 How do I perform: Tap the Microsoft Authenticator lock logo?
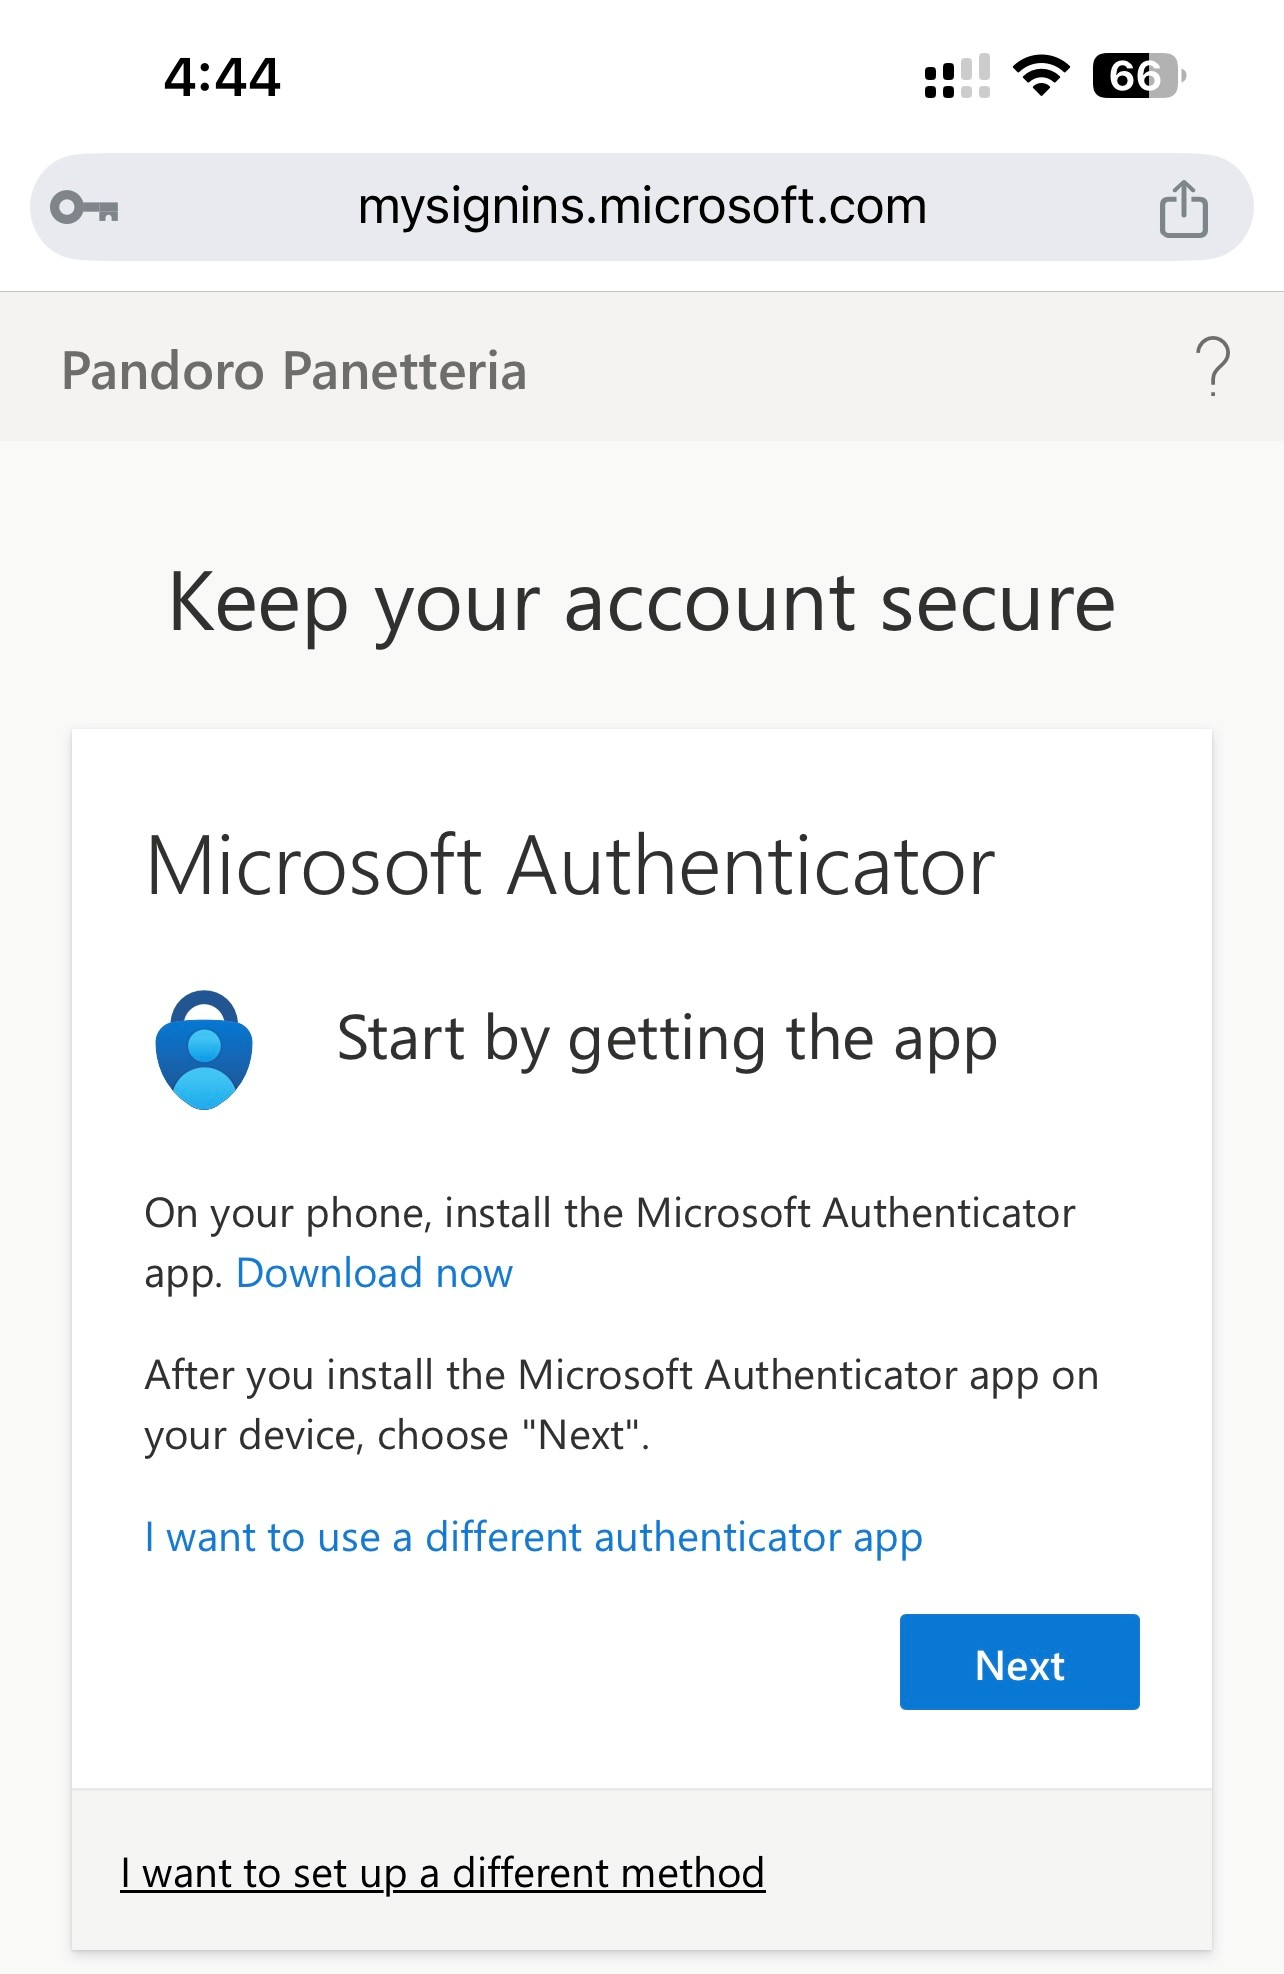point(204,1050)
